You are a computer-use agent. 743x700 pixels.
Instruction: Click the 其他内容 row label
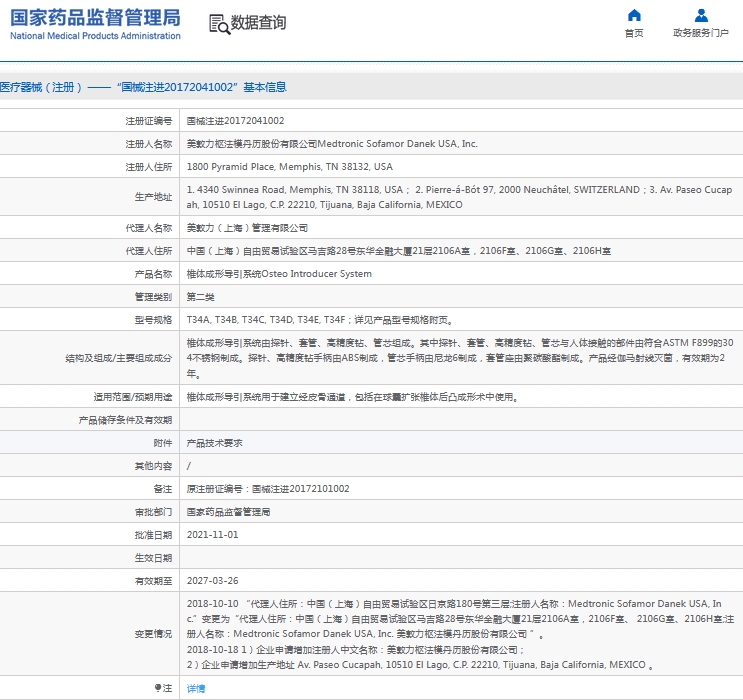tap(153, 466)
